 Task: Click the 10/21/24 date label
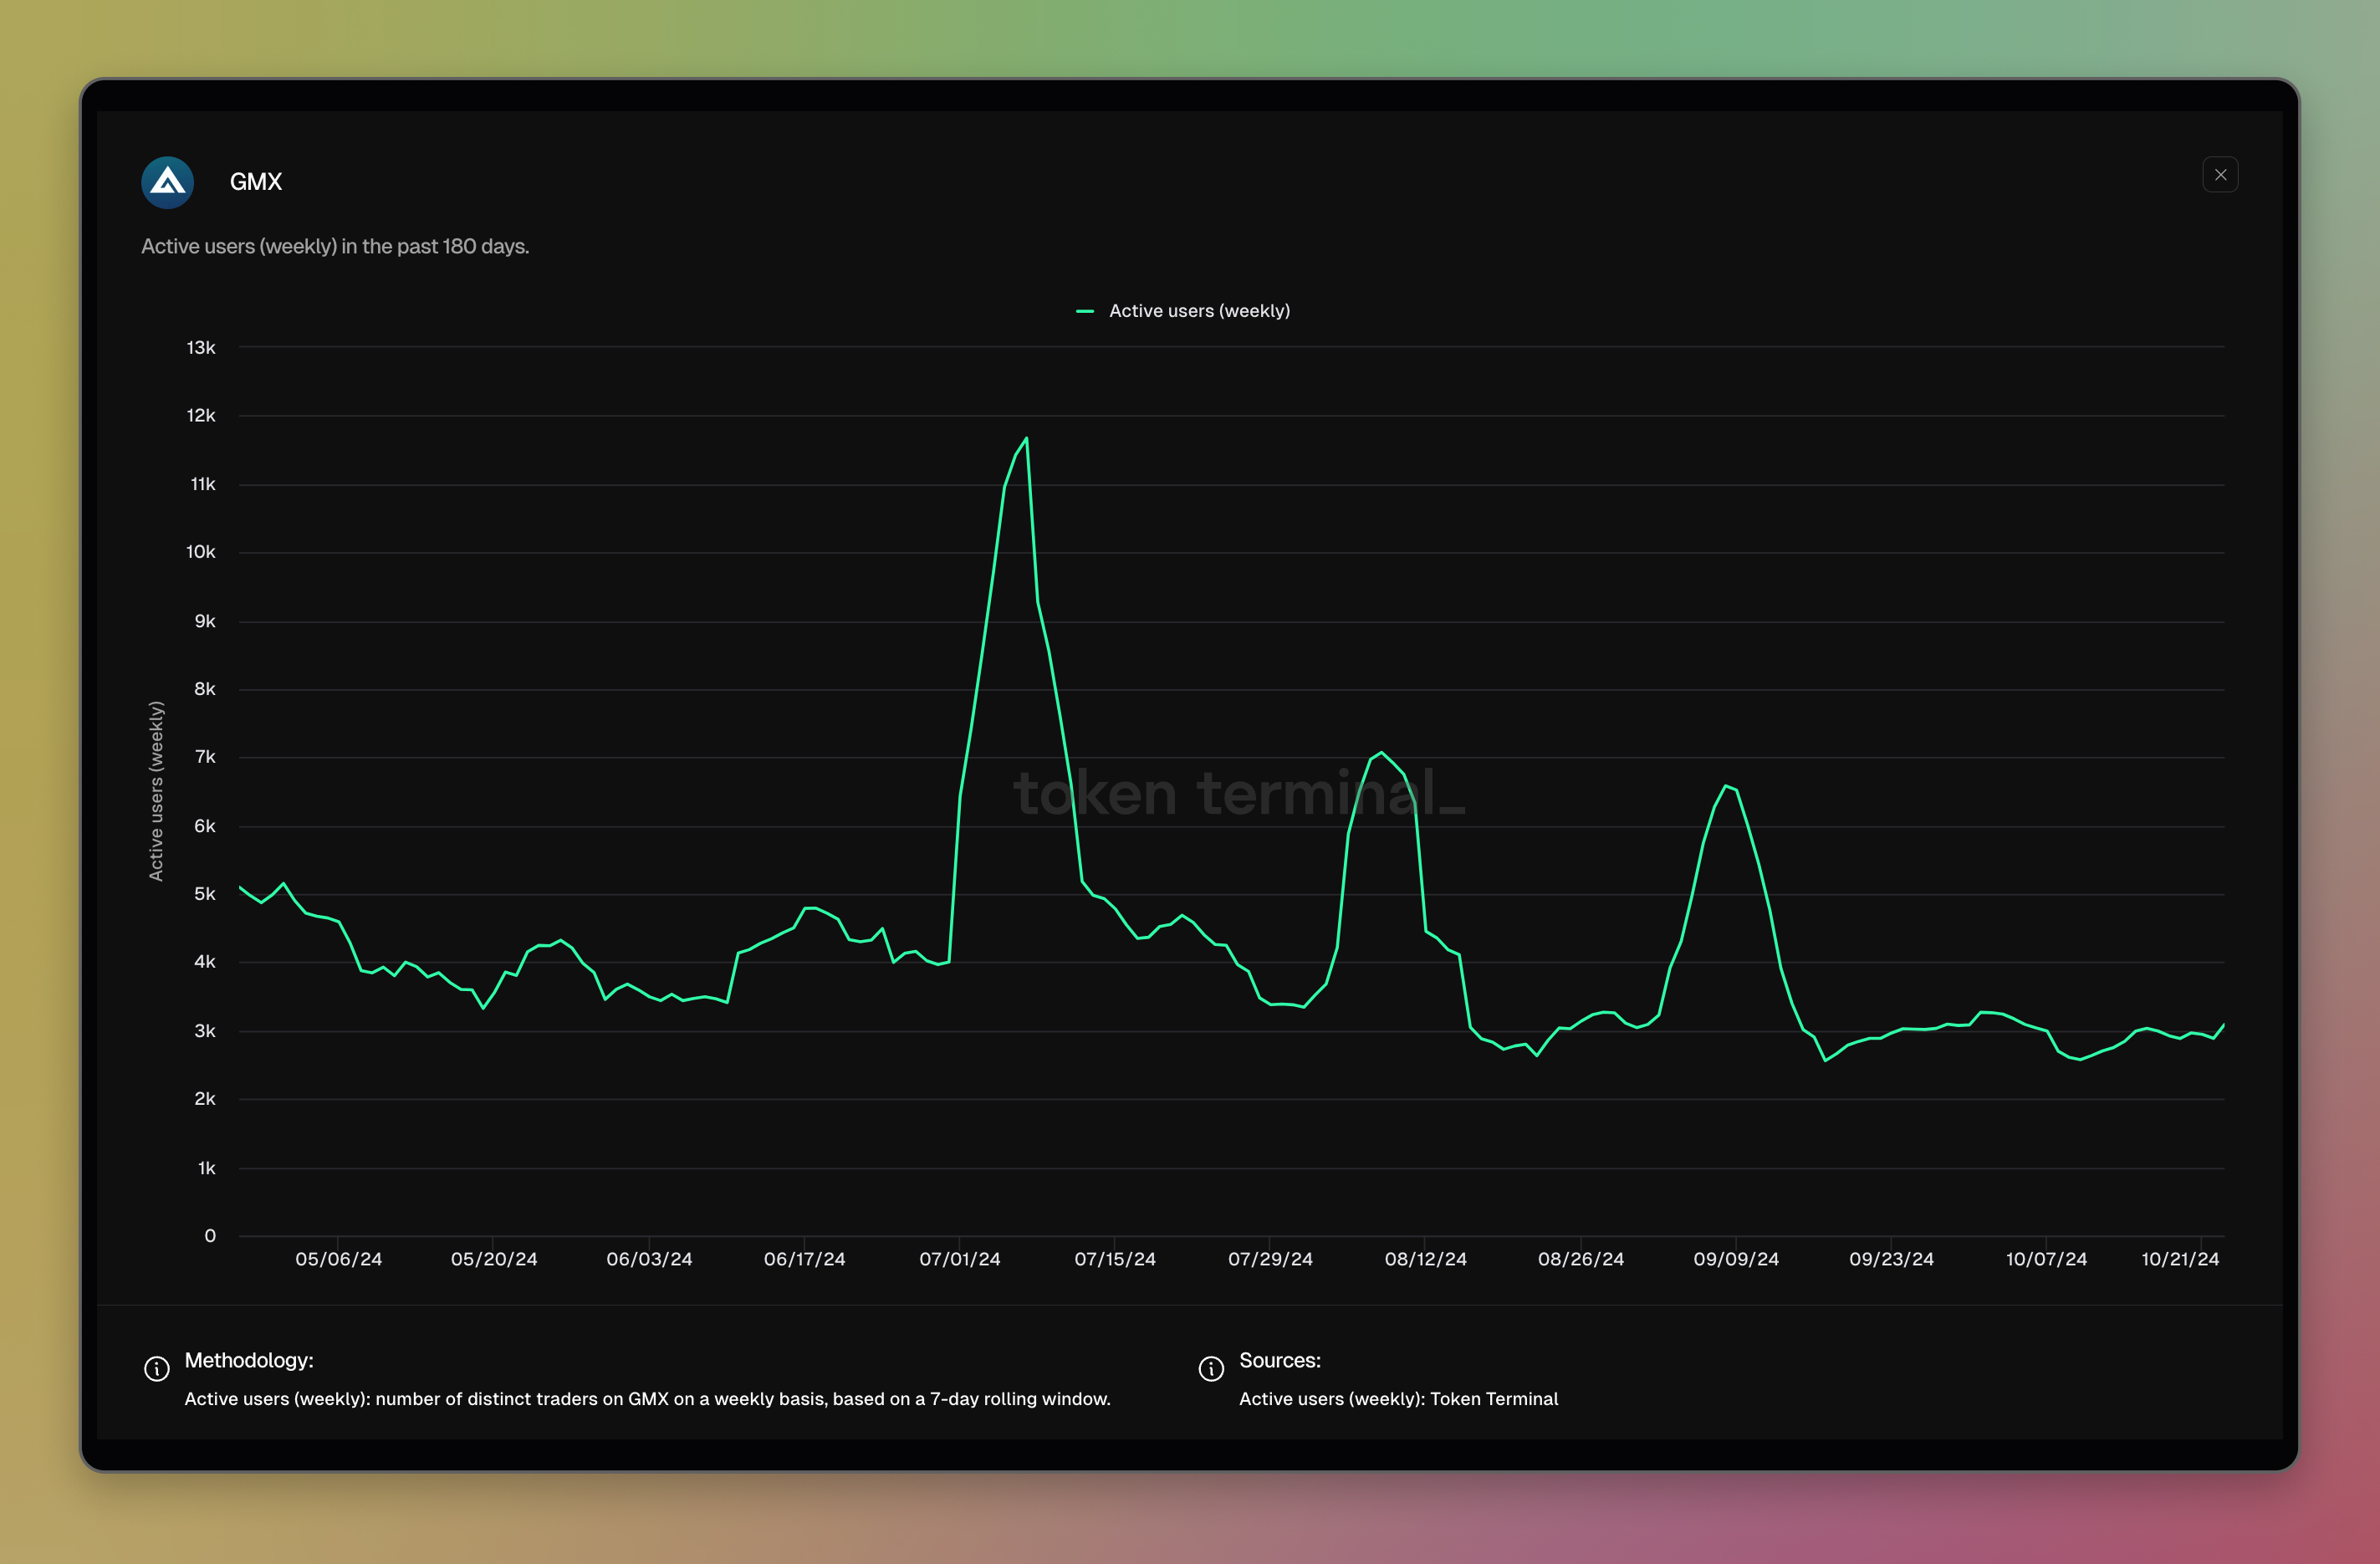[x=2180, y=1259]
